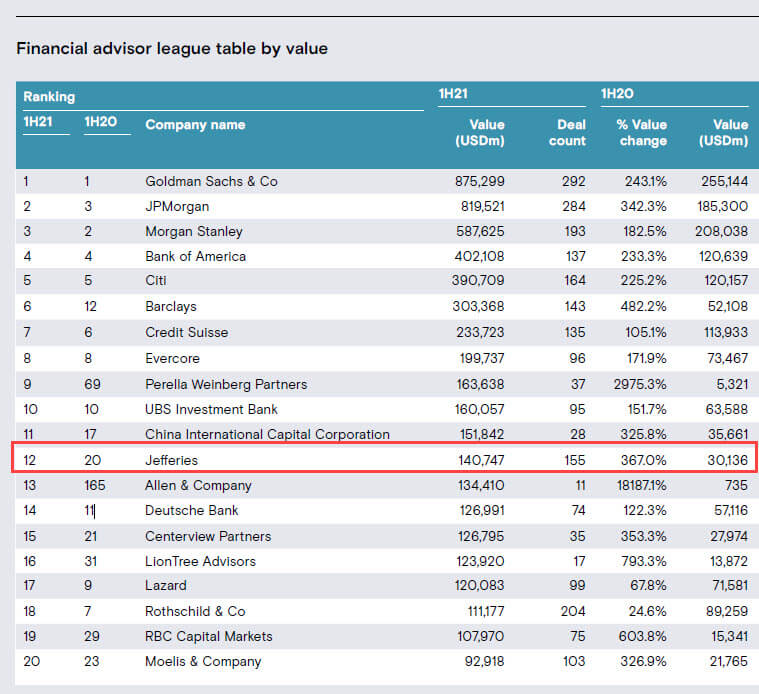Viewport: 759px width, 694px height.
Task: Click the 1H20 value 5,321 for Perella Weinberg
Action: coord(732,385)
